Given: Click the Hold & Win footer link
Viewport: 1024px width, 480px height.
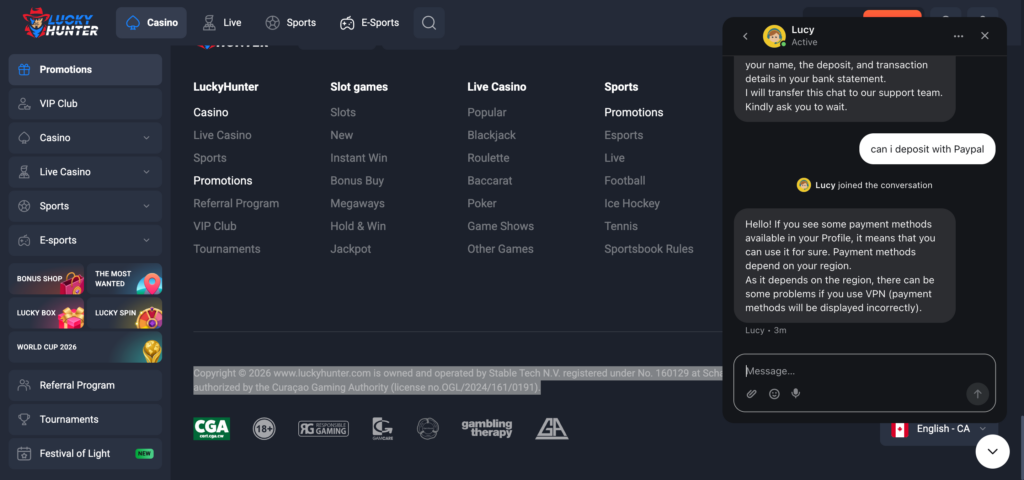Looking at the screenshot, I should (358, 226).
